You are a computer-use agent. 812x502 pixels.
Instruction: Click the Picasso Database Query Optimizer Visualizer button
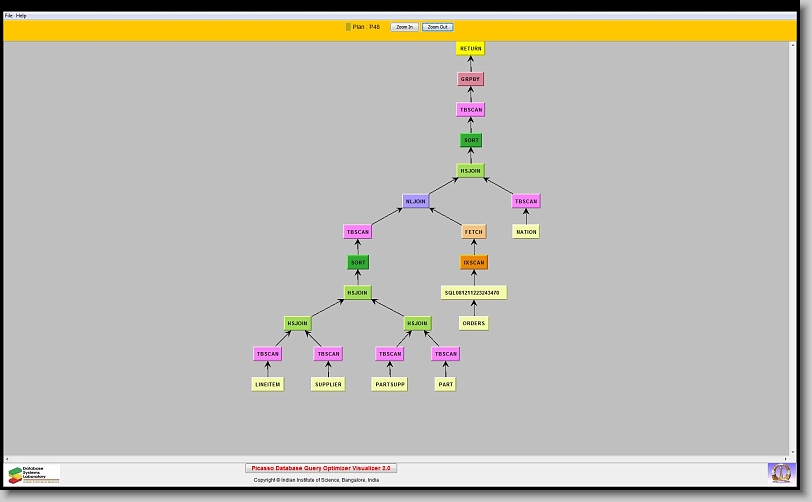click(x=321, y=468)
